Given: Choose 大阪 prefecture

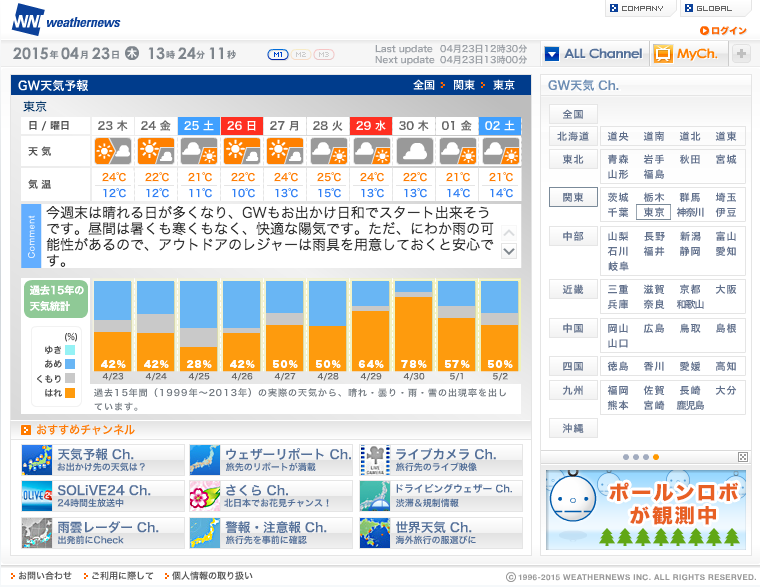Looking at the screenshot, I should pyautogui.click(x=726, y=289).
